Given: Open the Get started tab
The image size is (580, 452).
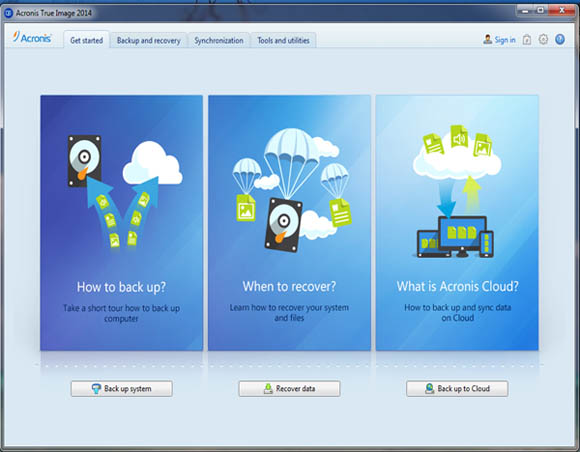Looking at the screenshot, I should (x=86, y=40).
